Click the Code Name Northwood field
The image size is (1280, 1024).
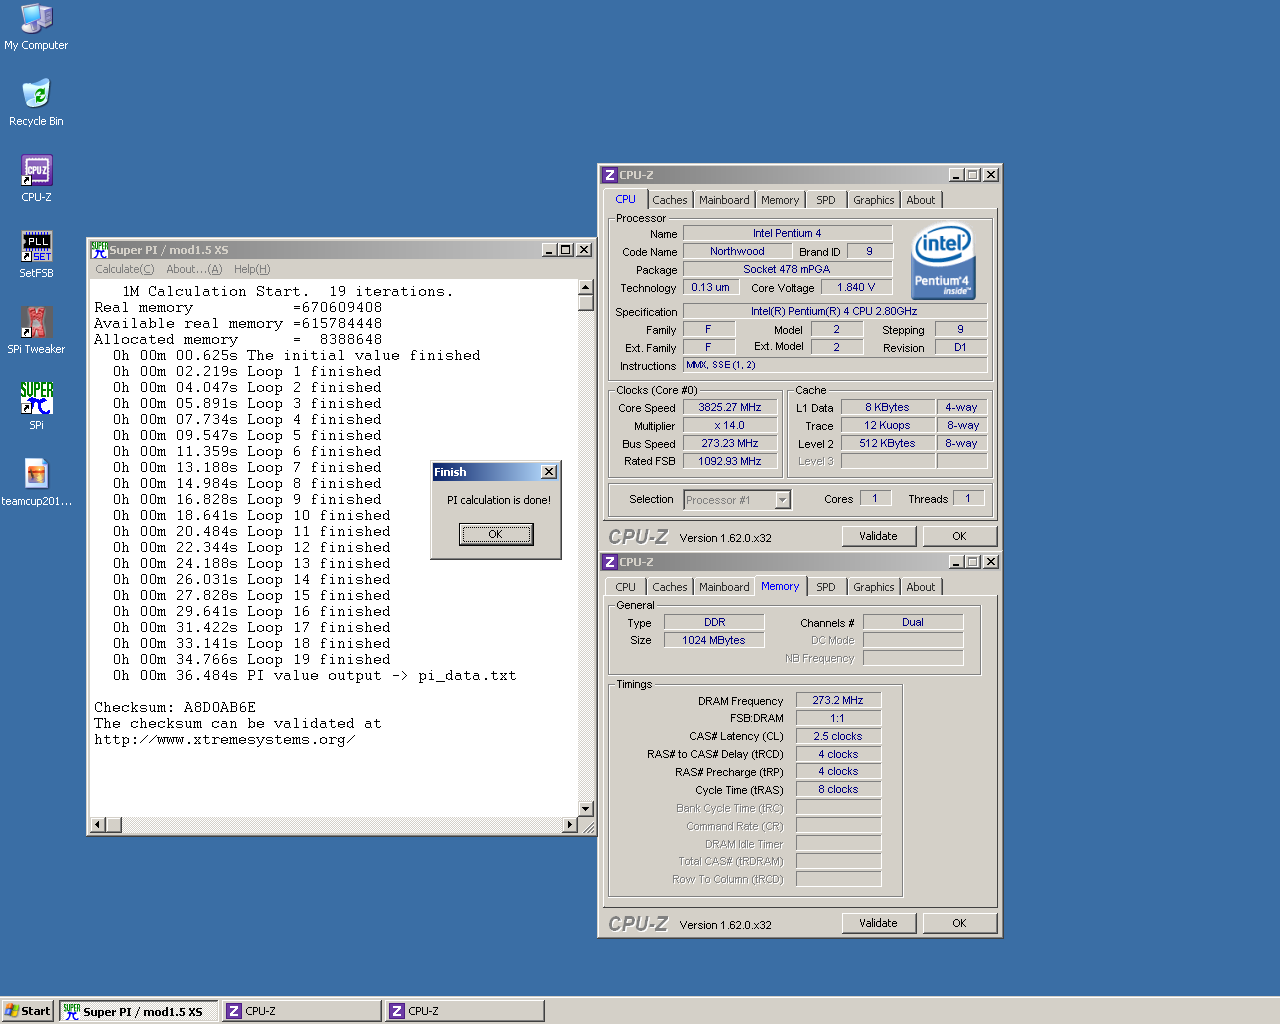[x=737, y=251]
